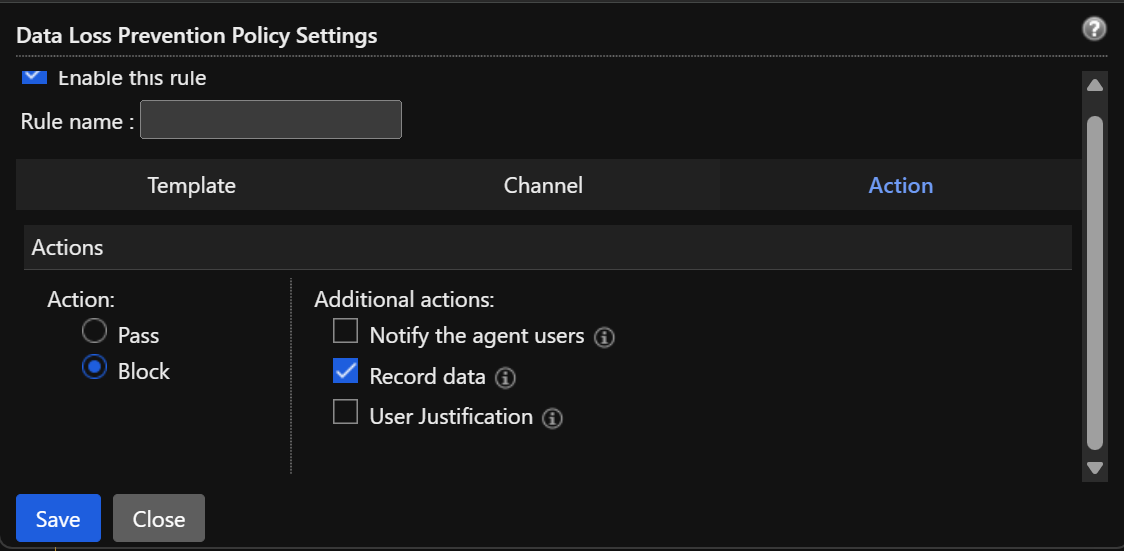Click the Close button

coord(159,518)
